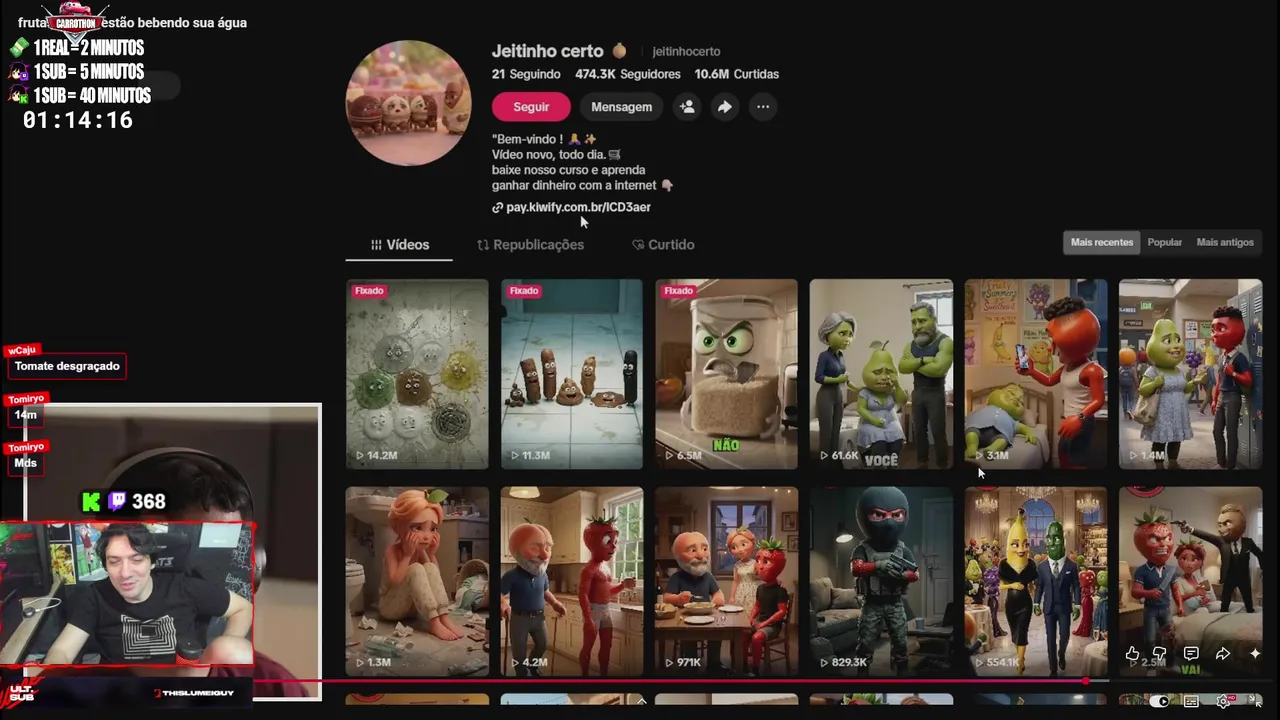Viewport: 1280px width, 720px height.
Task: Click the 368 viewer count overlay
Action: 148,502
